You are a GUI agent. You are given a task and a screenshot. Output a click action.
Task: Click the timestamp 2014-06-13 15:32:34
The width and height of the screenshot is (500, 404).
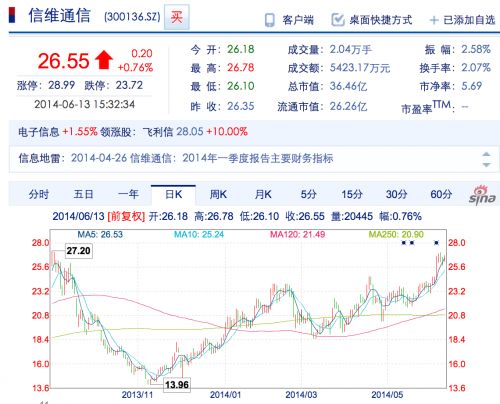click(84, 105)
